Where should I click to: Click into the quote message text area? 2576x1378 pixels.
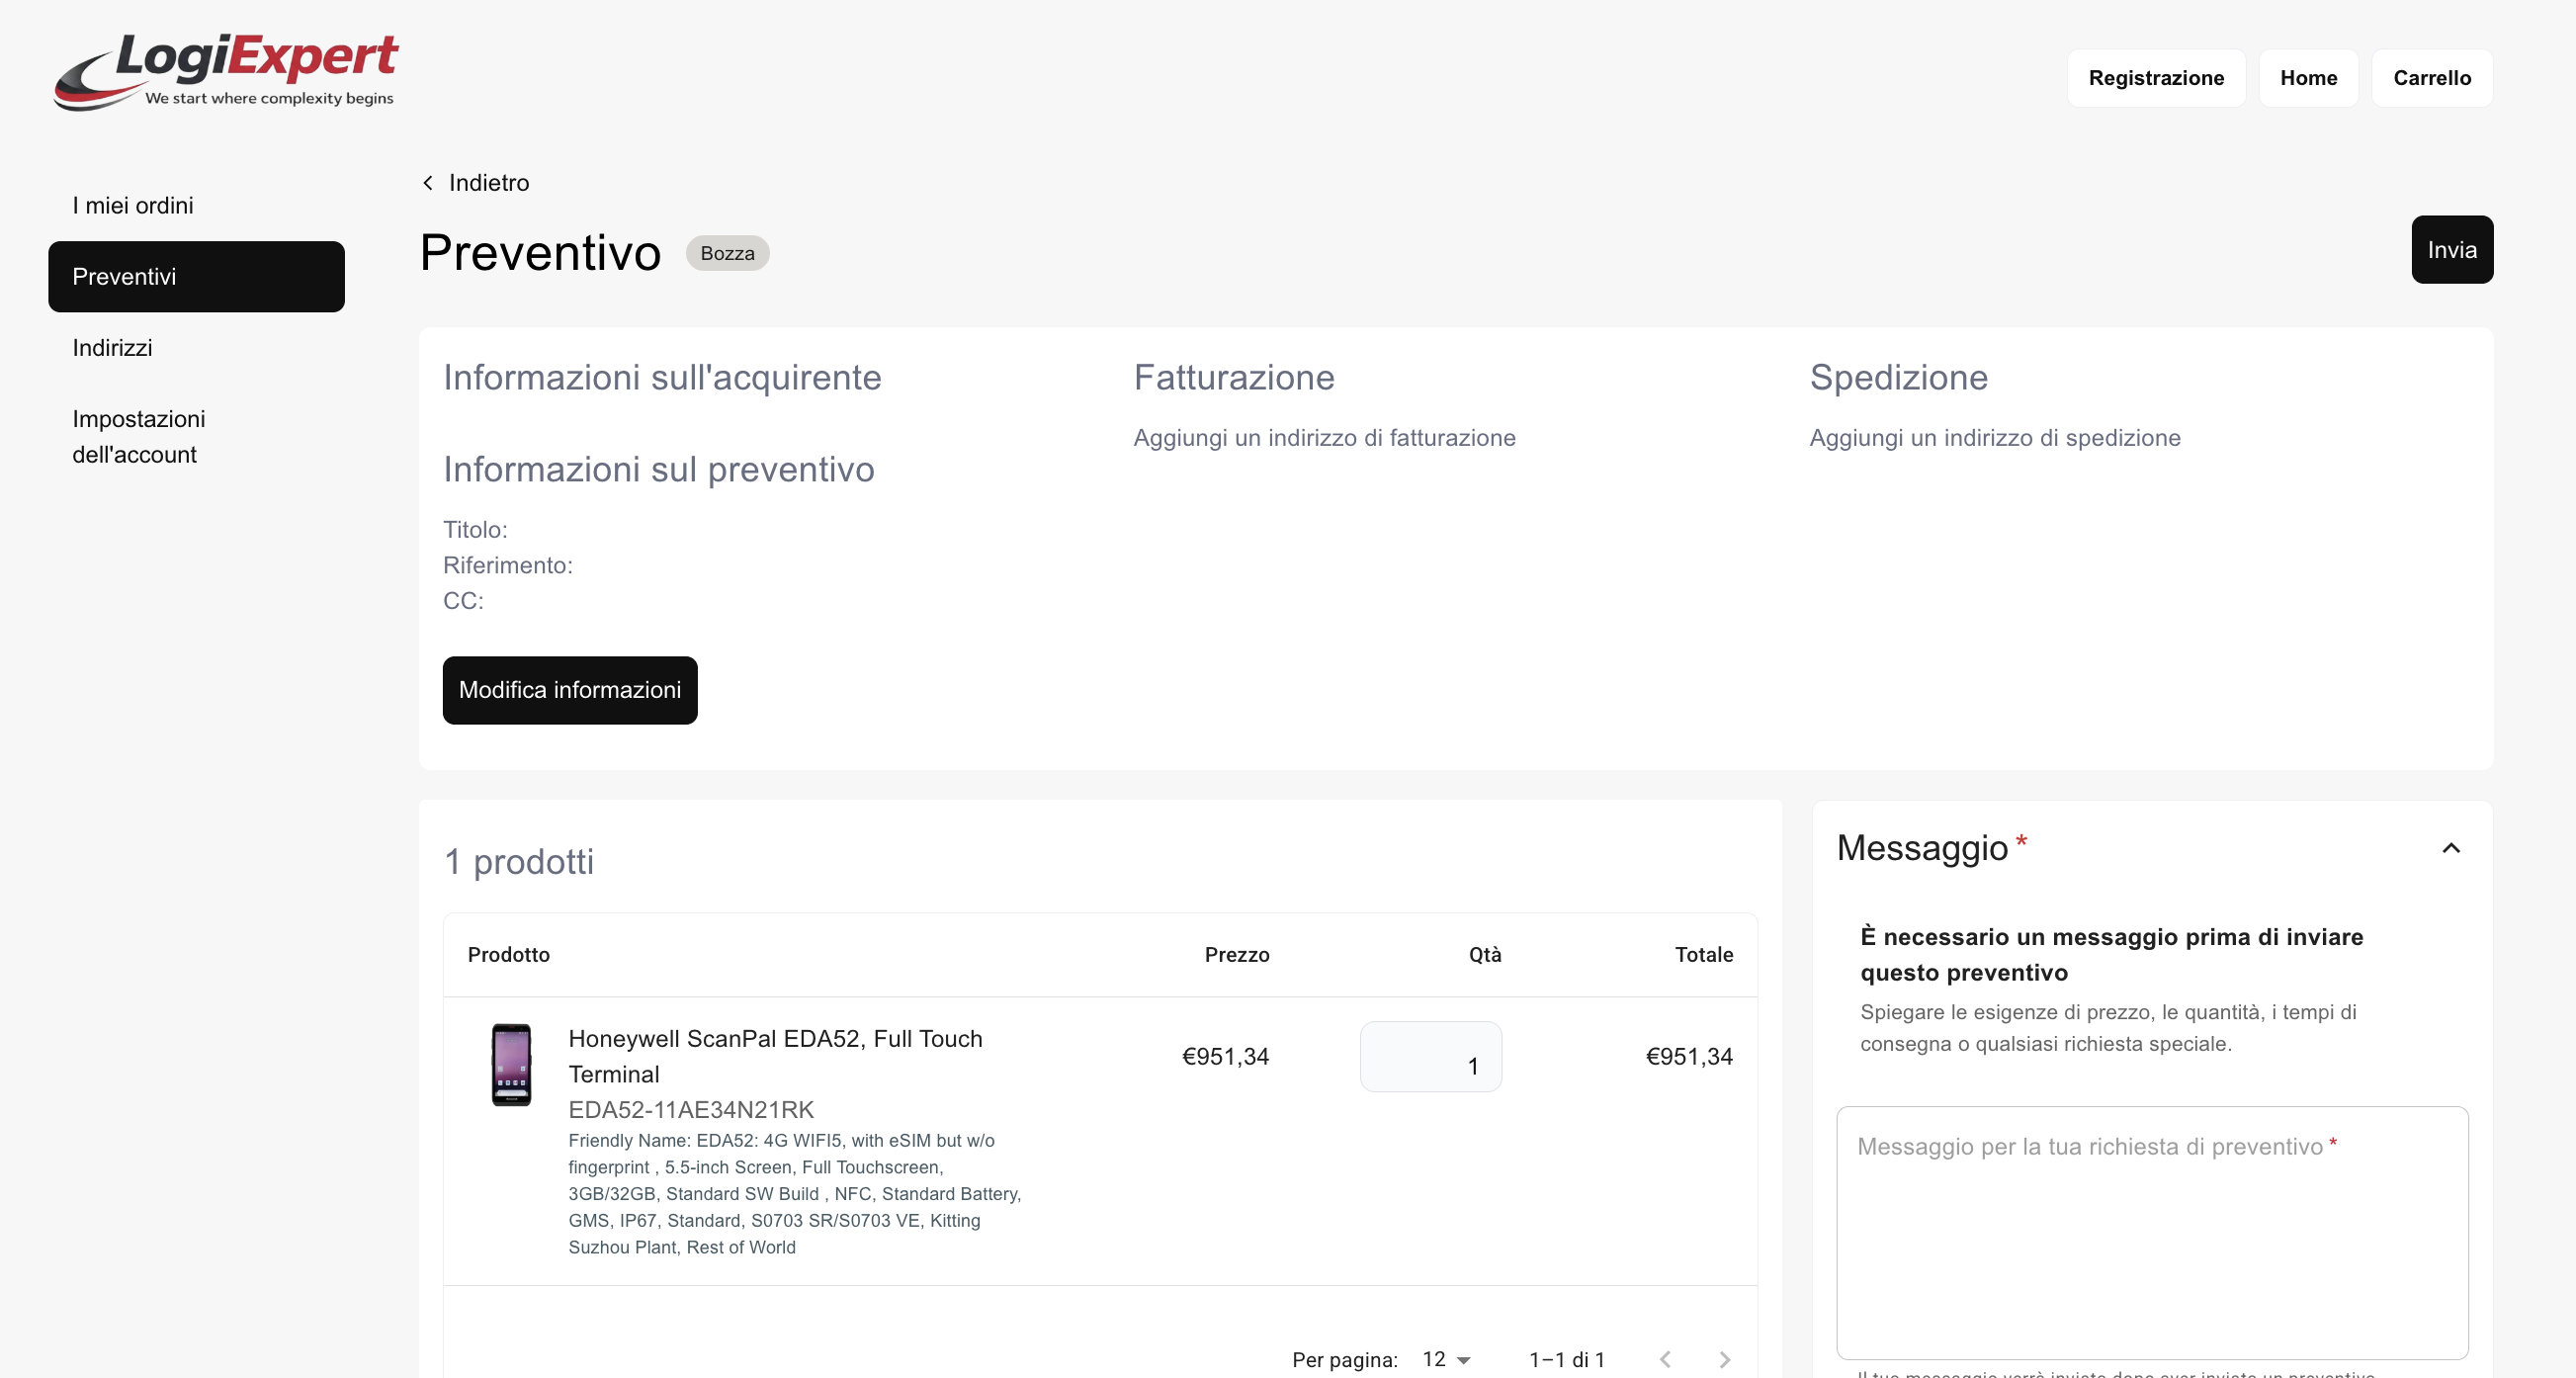pos(2152,1233)
